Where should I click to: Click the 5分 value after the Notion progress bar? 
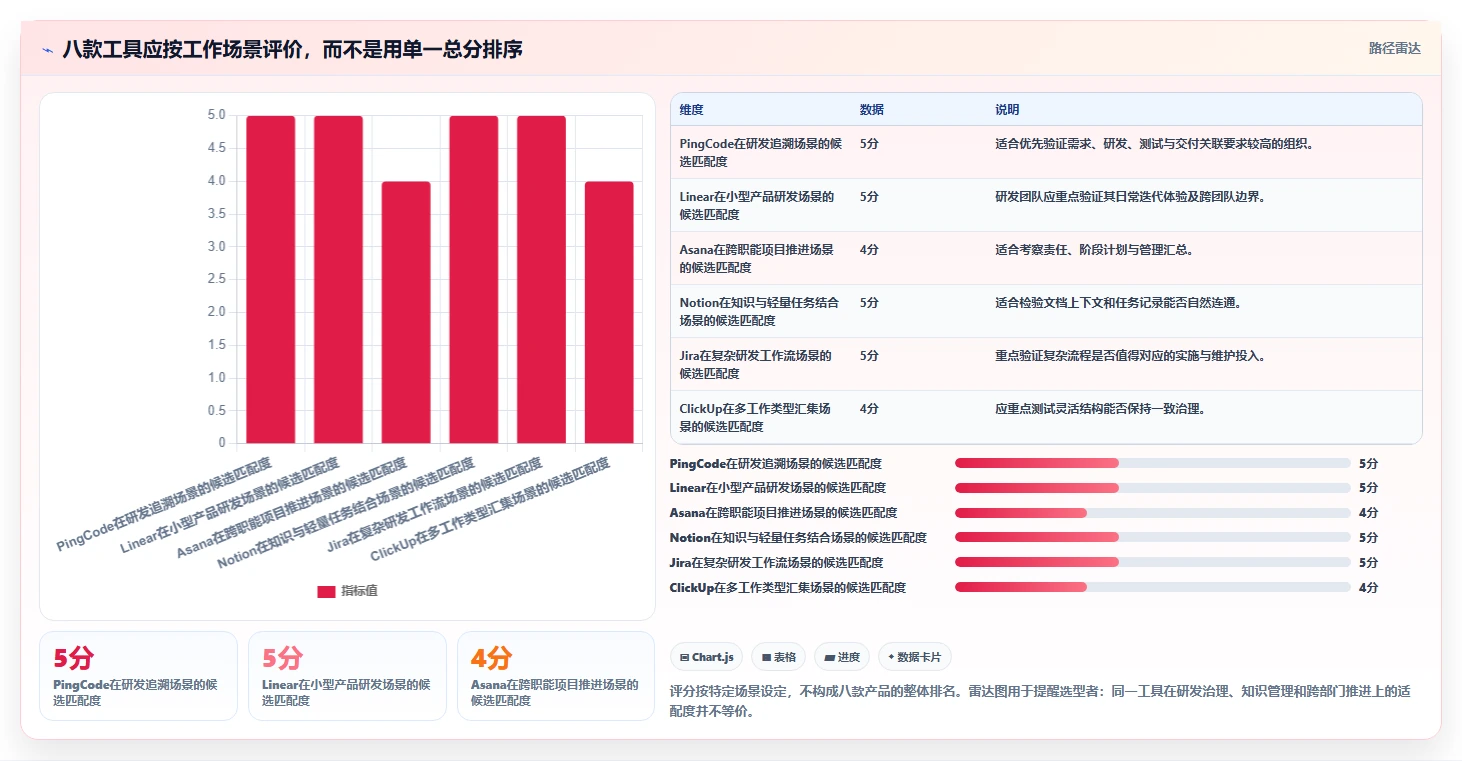[x=1368, y=538]
